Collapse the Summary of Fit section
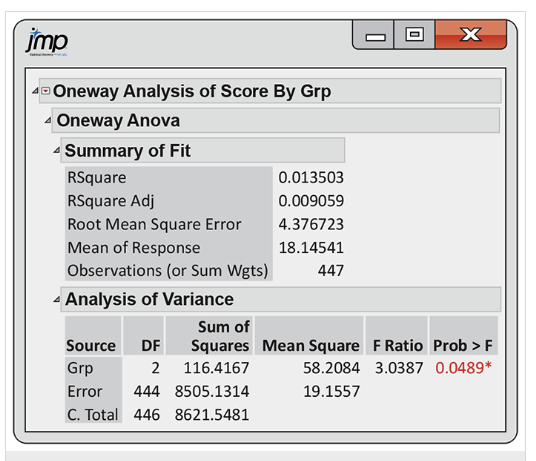The height and width of the screenshot is (461, 536). [57, 150]
